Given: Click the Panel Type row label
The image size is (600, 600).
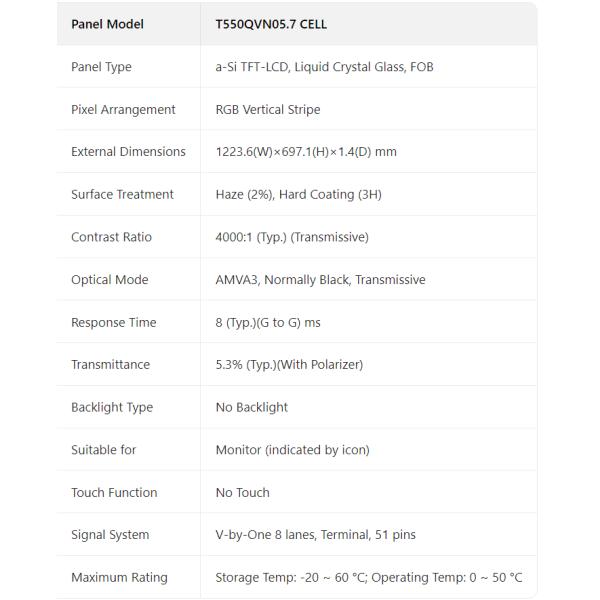Looking at the screenshot, I should point(101,67).
